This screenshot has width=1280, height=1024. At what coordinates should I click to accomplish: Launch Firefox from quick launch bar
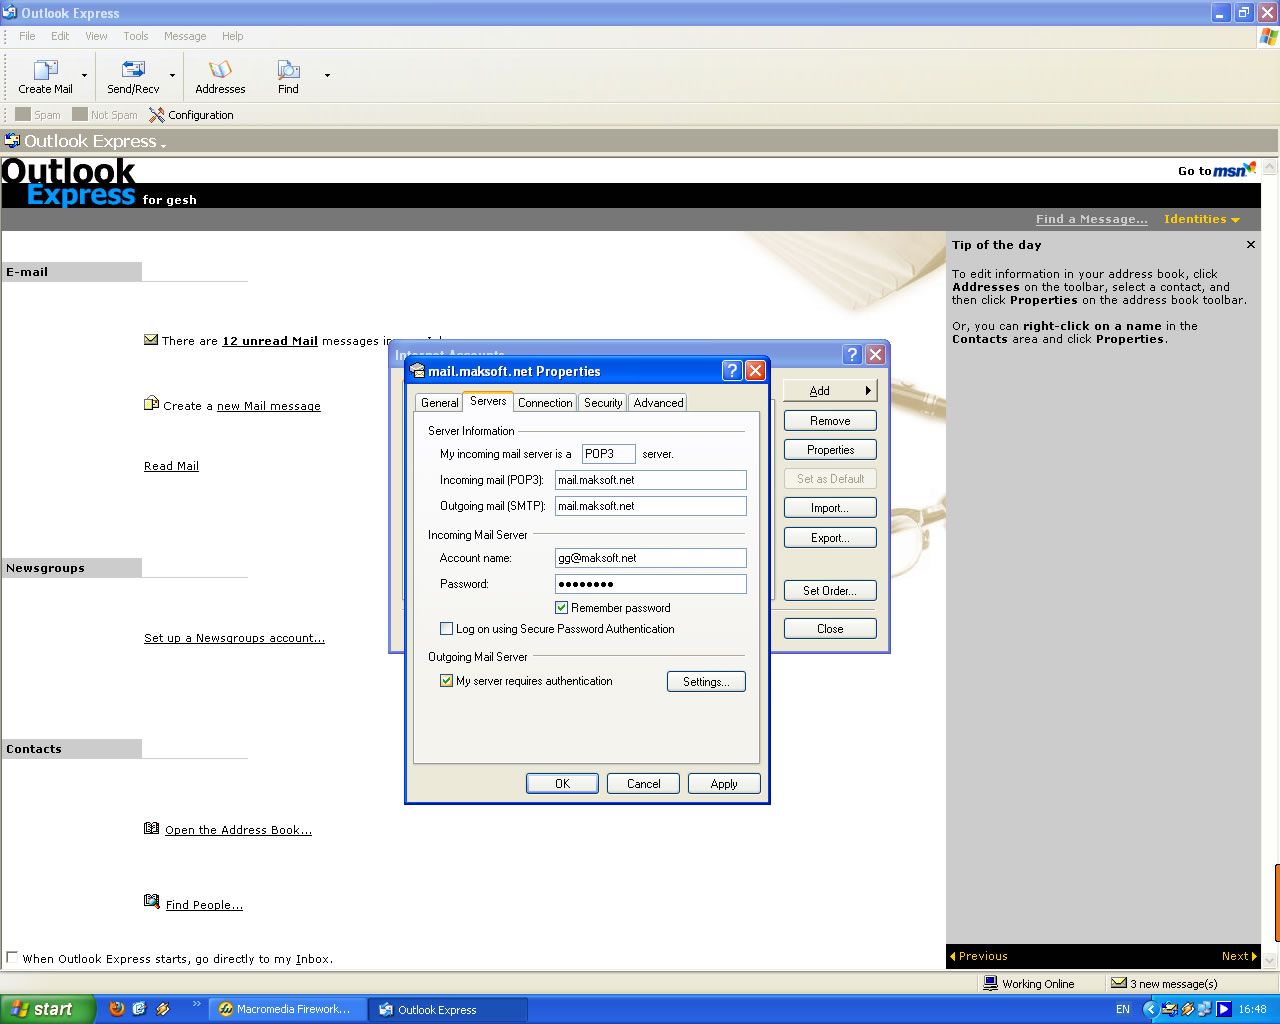[117, 1009]
